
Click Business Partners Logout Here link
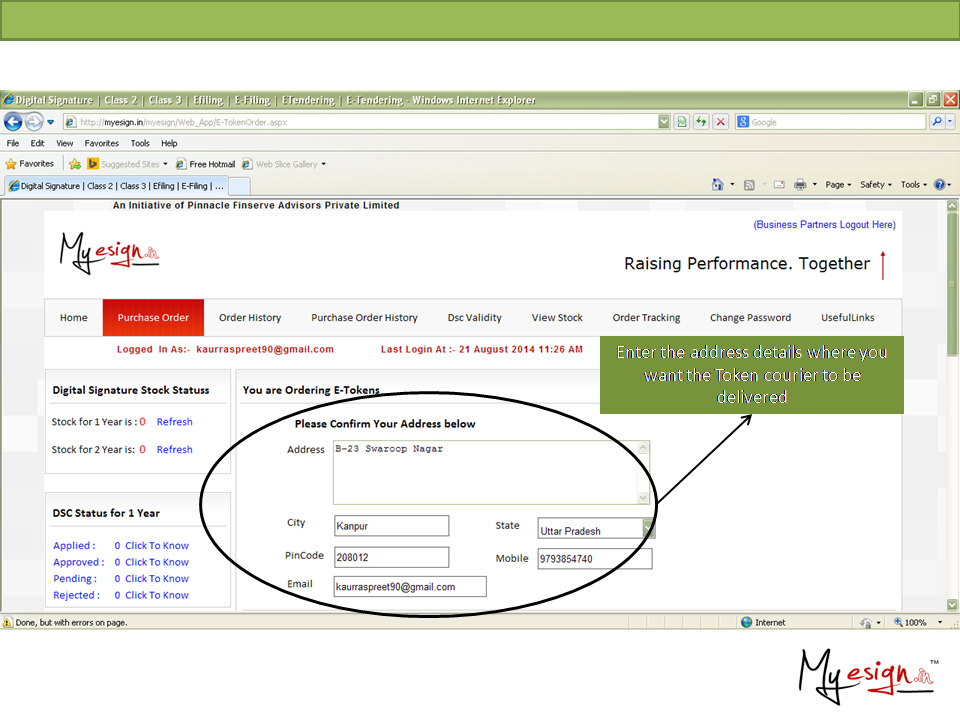pyautogui.click(x=824, y=225)
